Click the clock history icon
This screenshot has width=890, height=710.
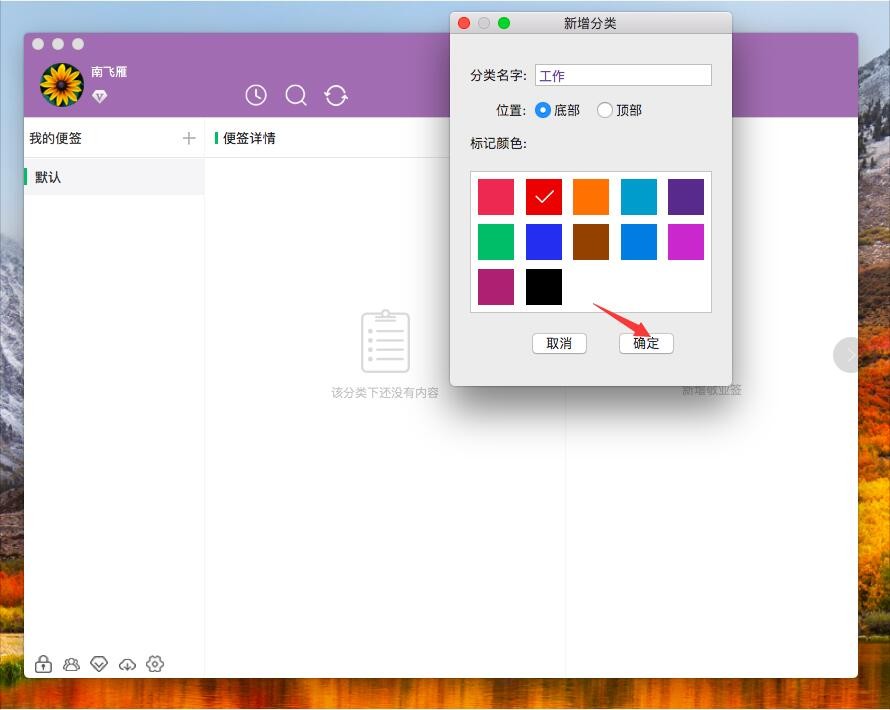tap(256, 95)
